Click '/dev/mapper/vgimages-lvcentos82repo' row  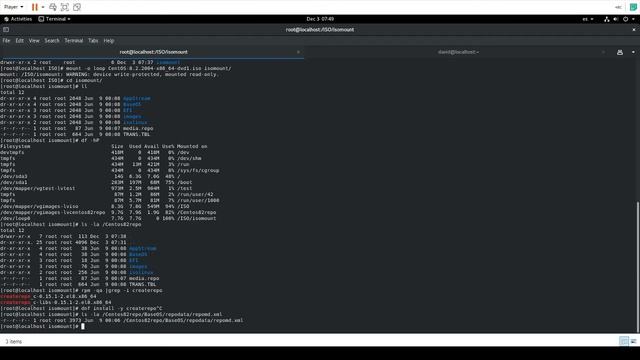[x=108, y=212]
